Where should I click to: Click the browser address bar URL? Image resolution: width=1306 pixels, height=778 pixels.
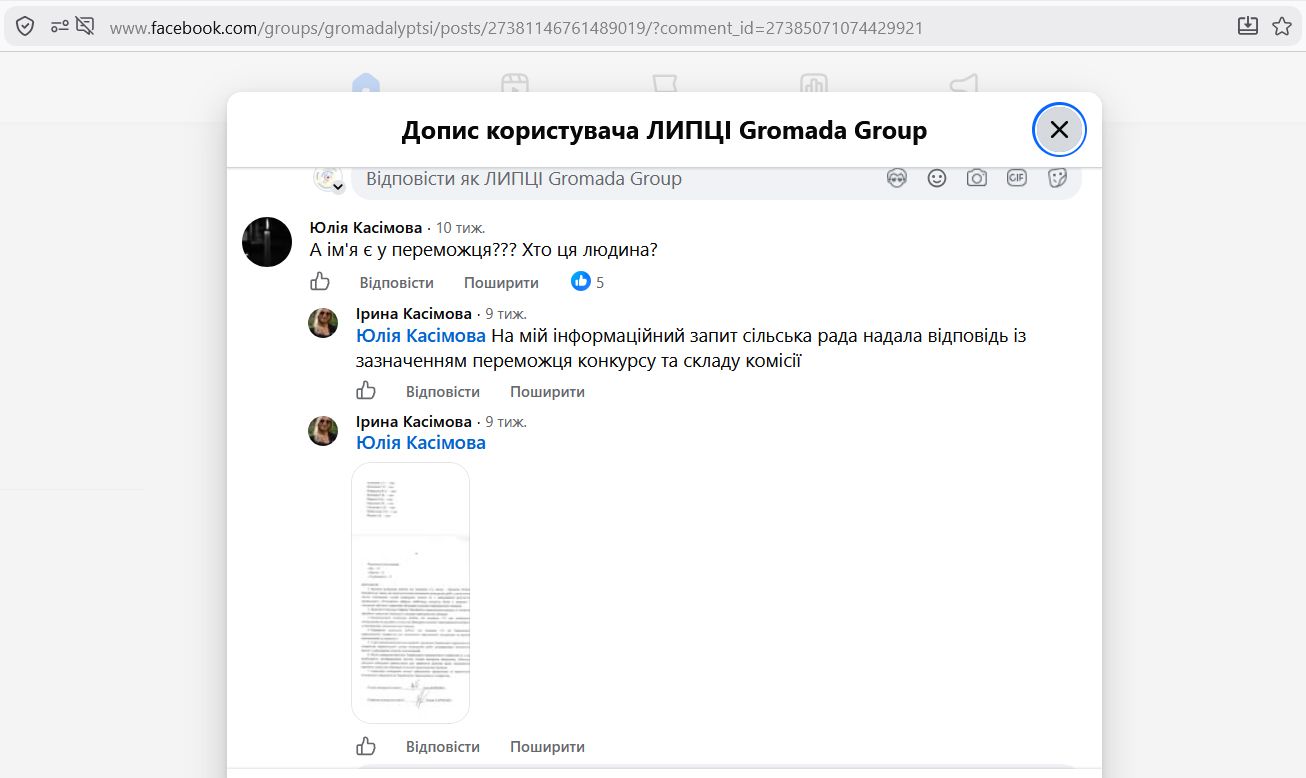pos(516,28)
